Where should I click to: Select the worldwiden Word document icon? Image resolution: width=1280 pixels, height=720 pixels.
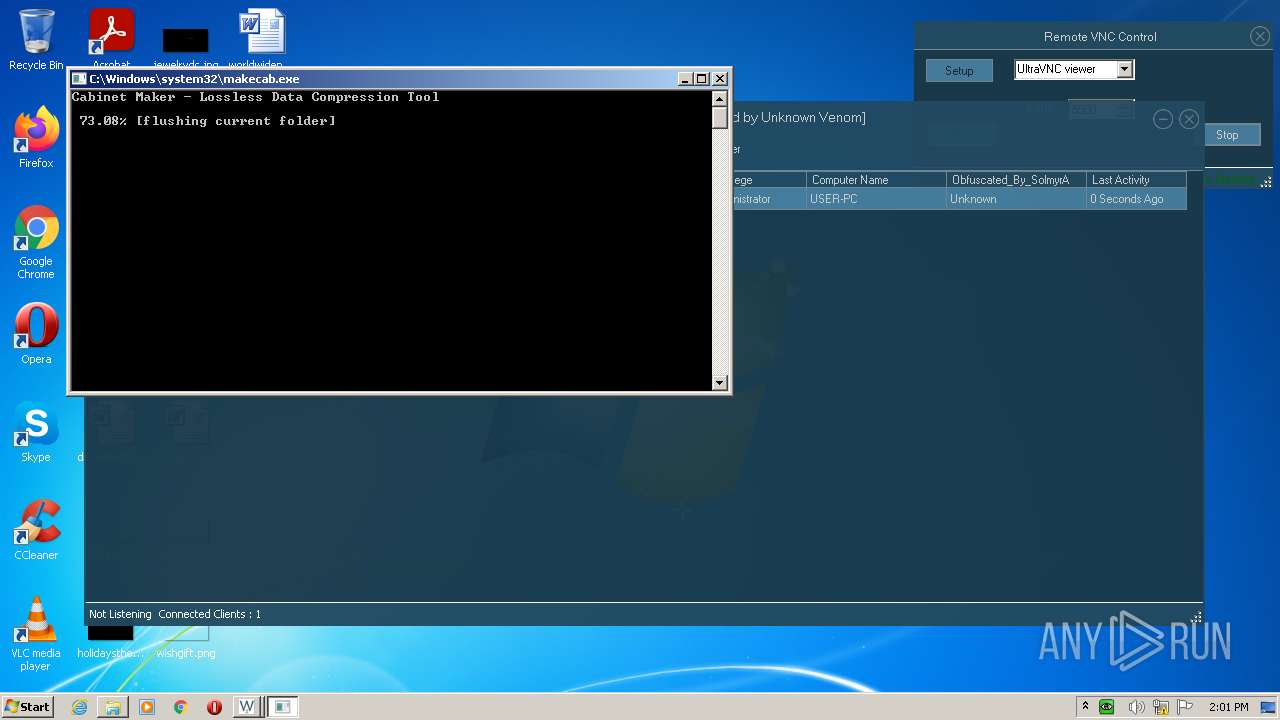[x=262, y=38]
